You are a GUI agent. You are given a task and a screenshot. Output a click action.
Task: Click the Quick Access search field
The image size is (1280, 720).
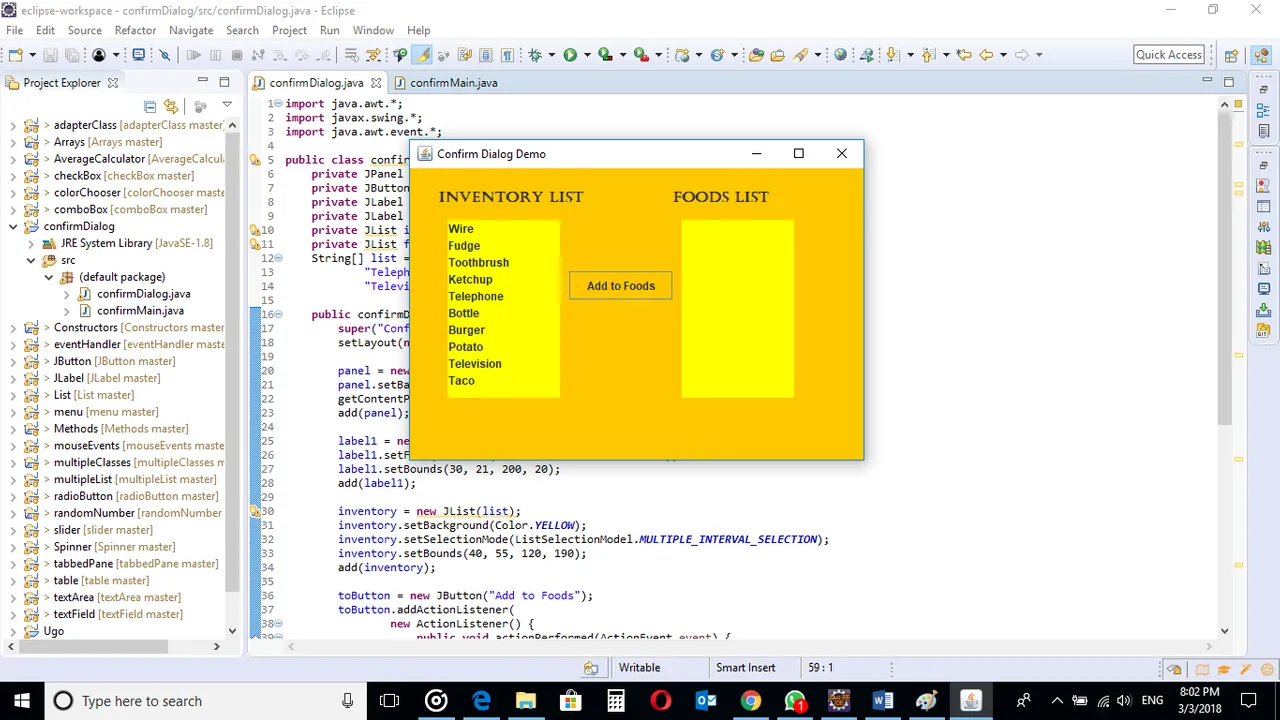1169,55
